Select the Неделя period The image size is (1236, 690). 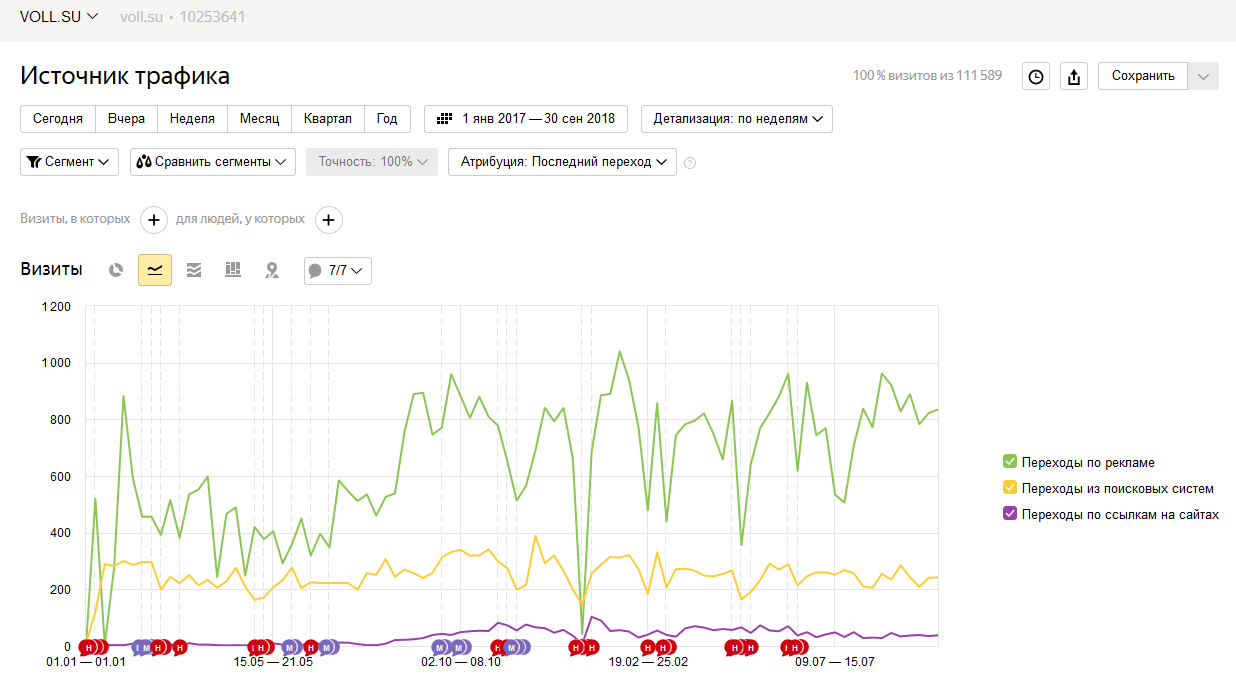[x=193, y=119]
